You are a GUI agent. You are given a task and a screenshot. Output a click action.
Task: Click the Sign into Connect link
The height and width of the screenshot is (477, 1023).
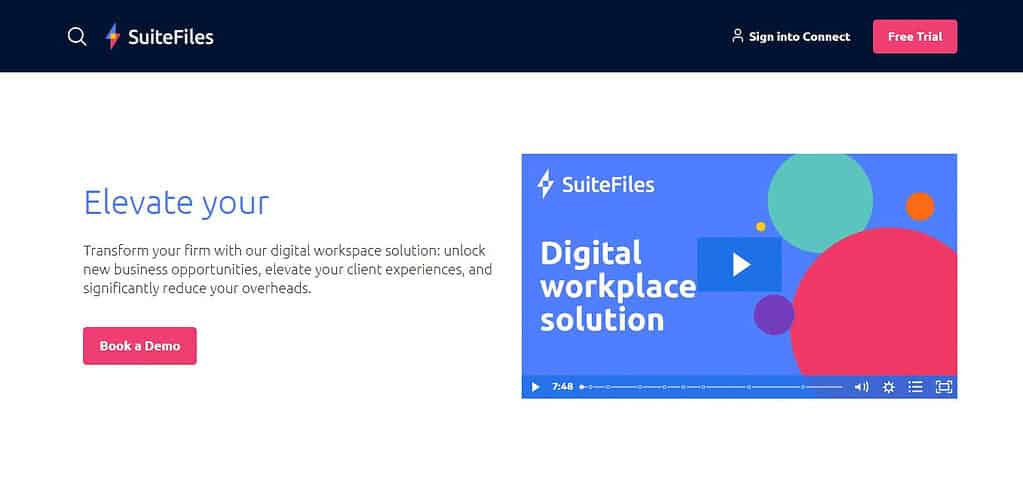pyautogui.click(x=791, y=37)
